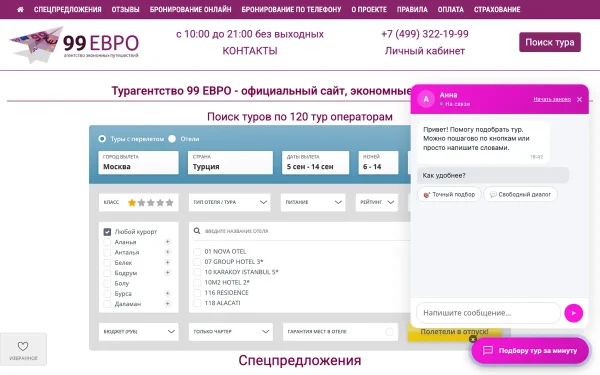Toggle the Гарантия мест в отеле checkbox

pyautogui.click(x=389, y=332)
